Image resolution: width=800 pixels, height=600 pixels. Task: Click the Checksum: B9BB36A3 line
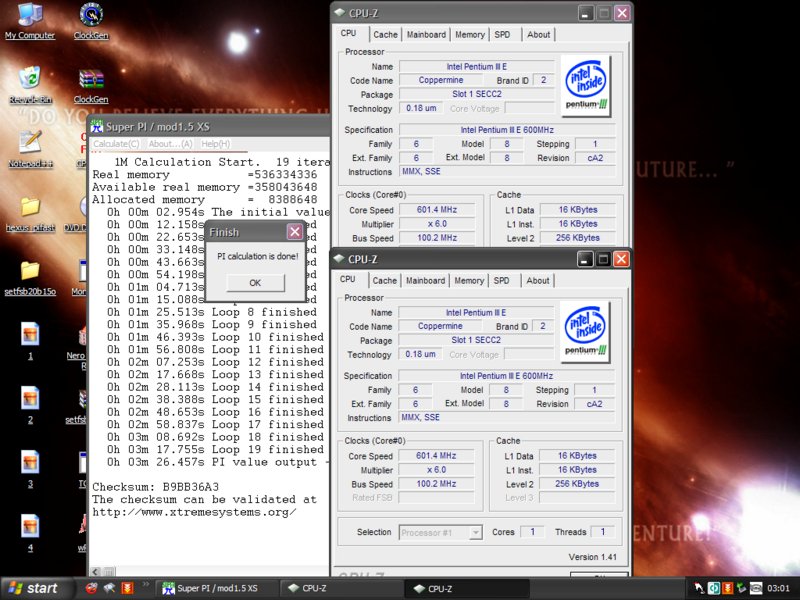tap(155, 487)
